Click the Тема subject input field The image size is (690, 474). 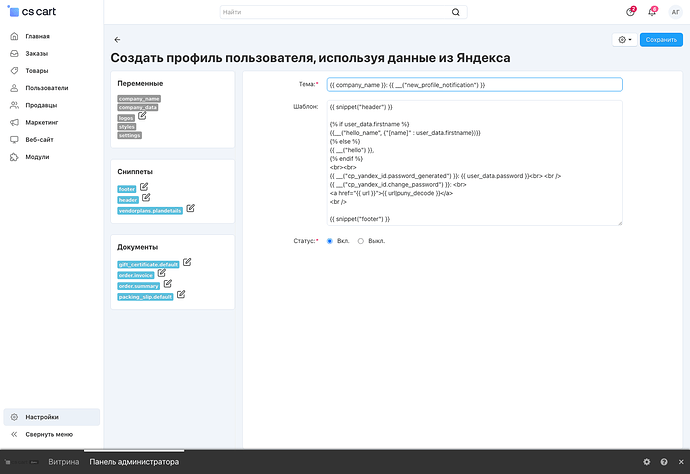pos(474,85)
